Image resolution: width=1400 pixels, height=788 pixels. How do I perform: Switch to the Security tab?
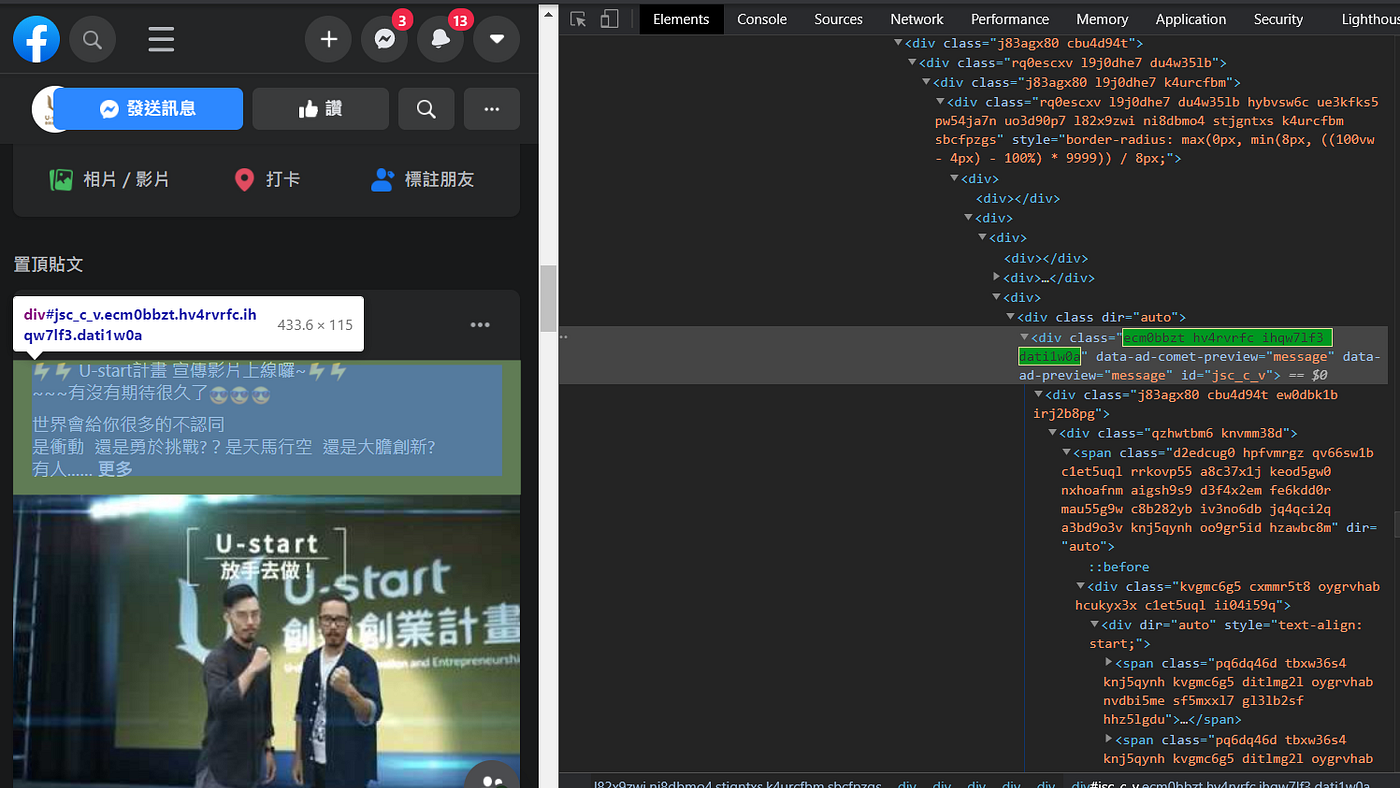point(1278,19)
